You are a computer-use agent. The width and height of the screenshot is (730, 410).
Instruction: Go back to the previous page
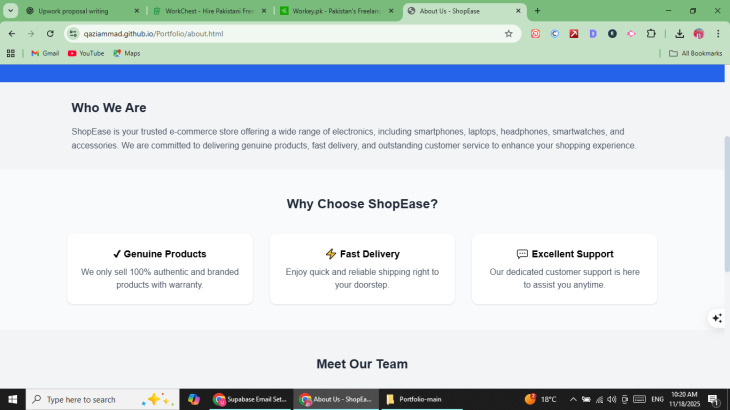12,33
